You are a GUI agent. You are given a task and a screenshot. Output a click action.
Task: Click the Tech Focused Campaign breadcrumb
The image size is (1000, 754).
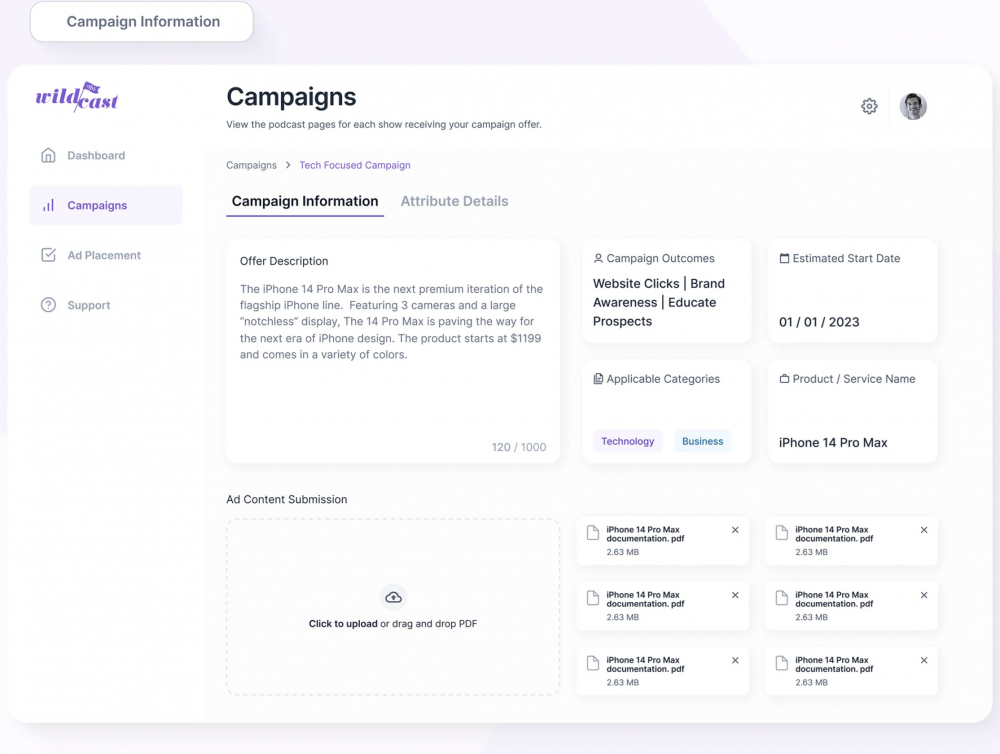(x=355, y=165)
